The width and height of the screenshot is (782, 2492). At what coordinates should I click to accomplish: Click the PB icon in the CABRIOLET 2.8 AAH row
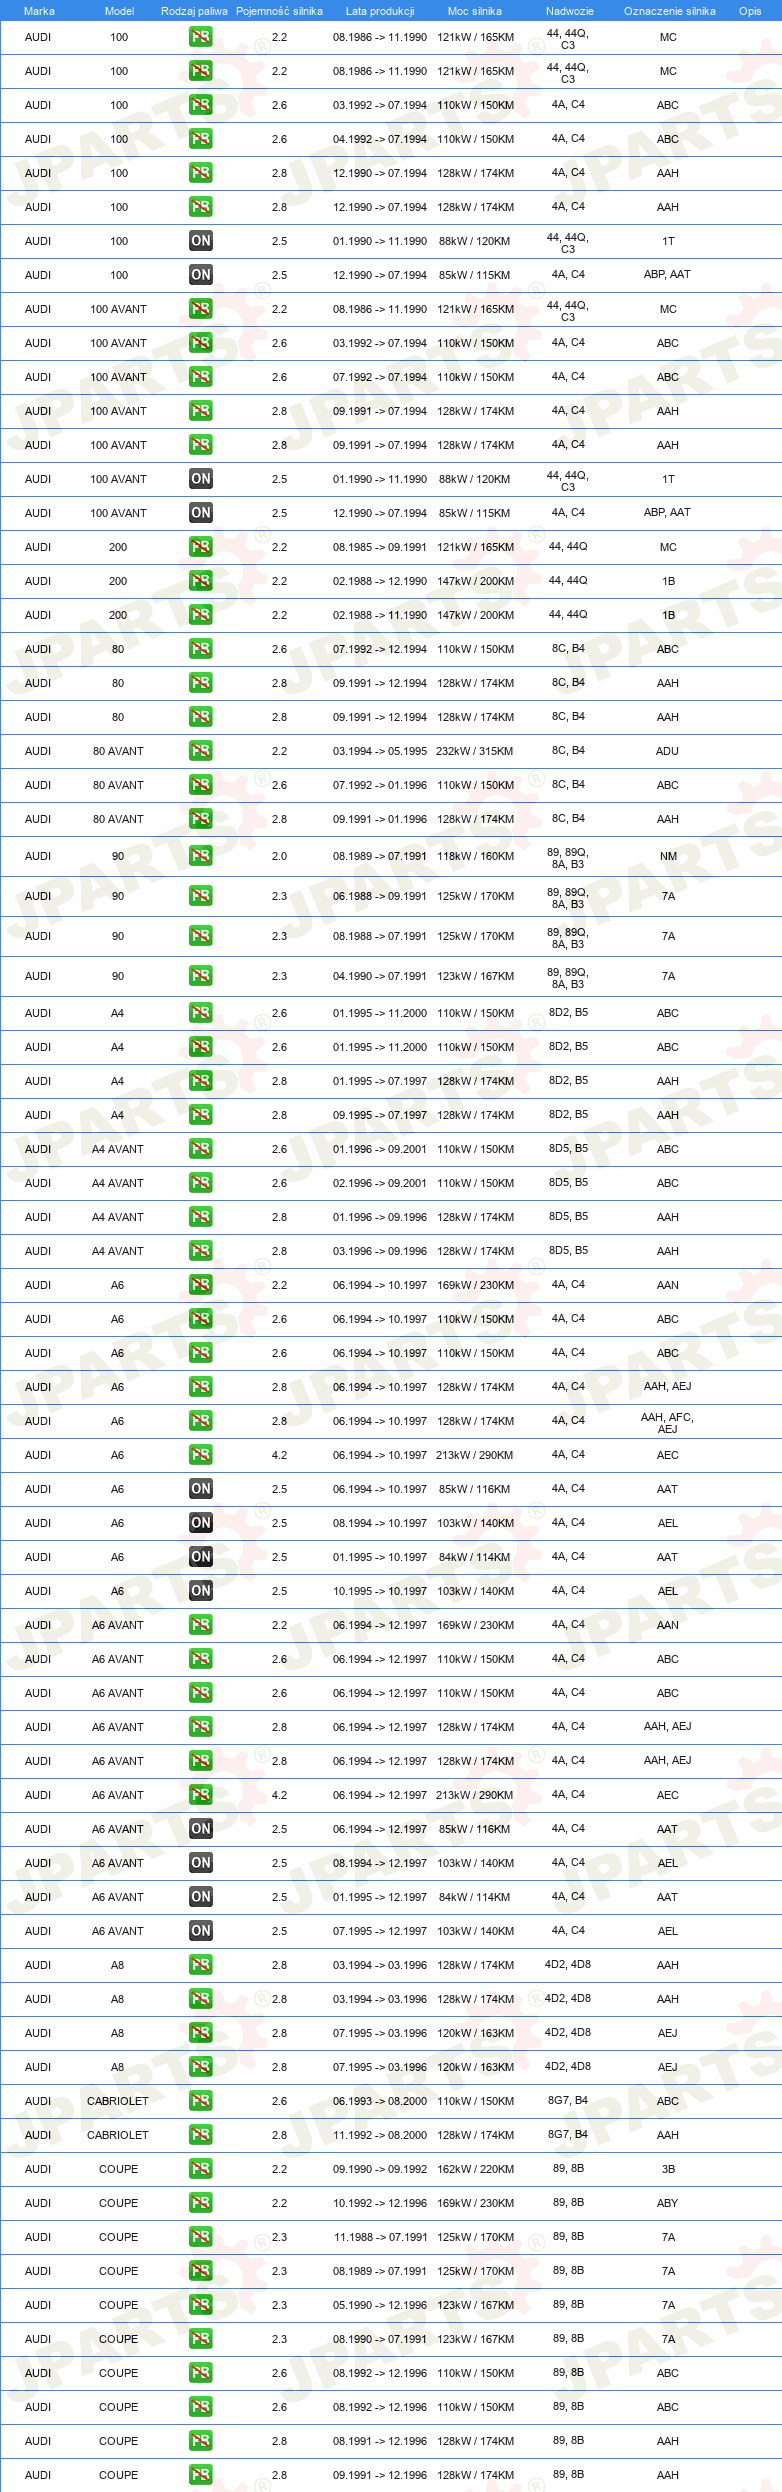(201, 2135)
